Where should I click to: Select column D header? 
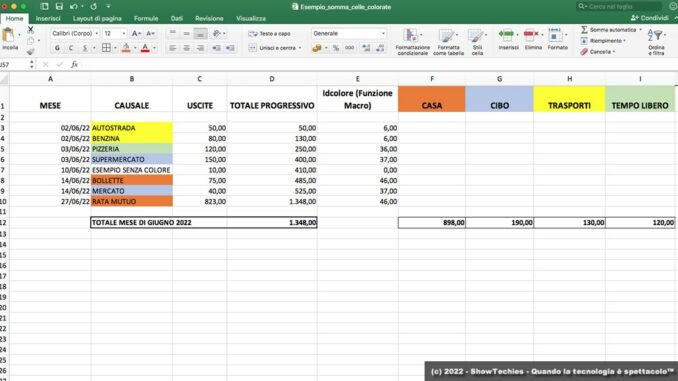pyautogui.click(x=272, y=79)
